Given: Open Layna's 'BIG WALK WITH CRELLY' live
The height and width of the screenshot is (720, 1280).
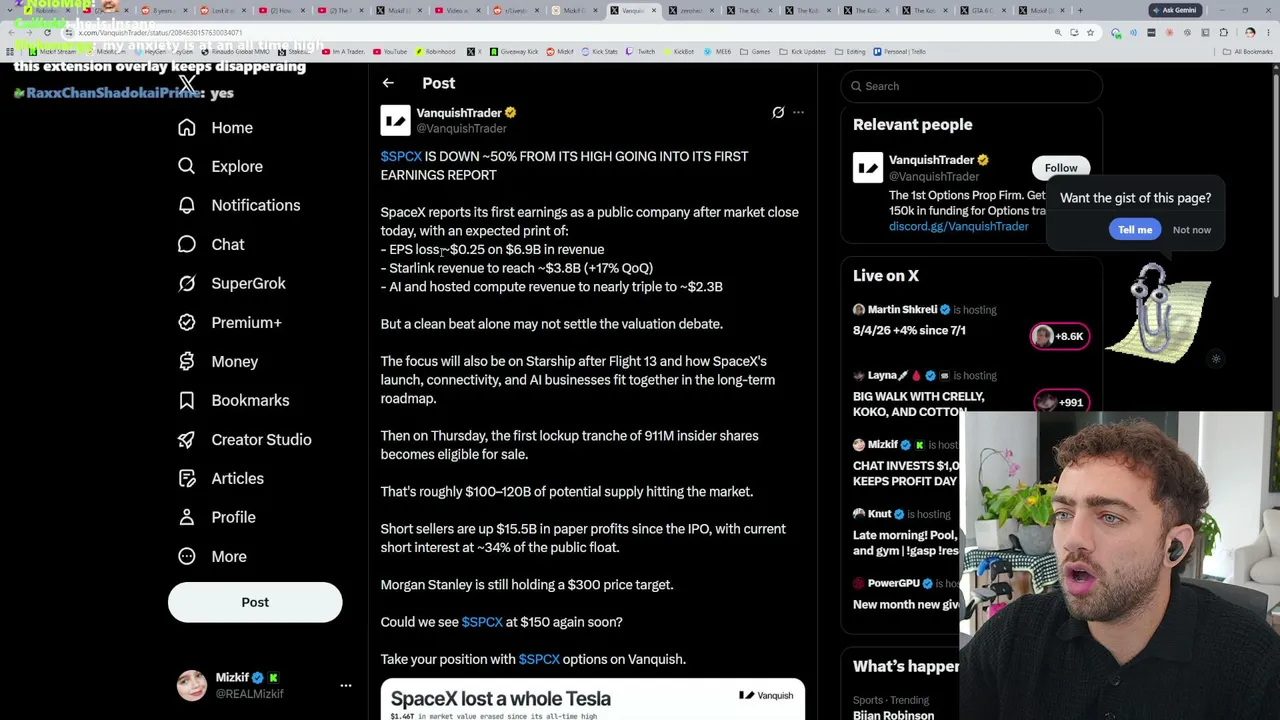Looking at the screenshot, I should (918, 404).
